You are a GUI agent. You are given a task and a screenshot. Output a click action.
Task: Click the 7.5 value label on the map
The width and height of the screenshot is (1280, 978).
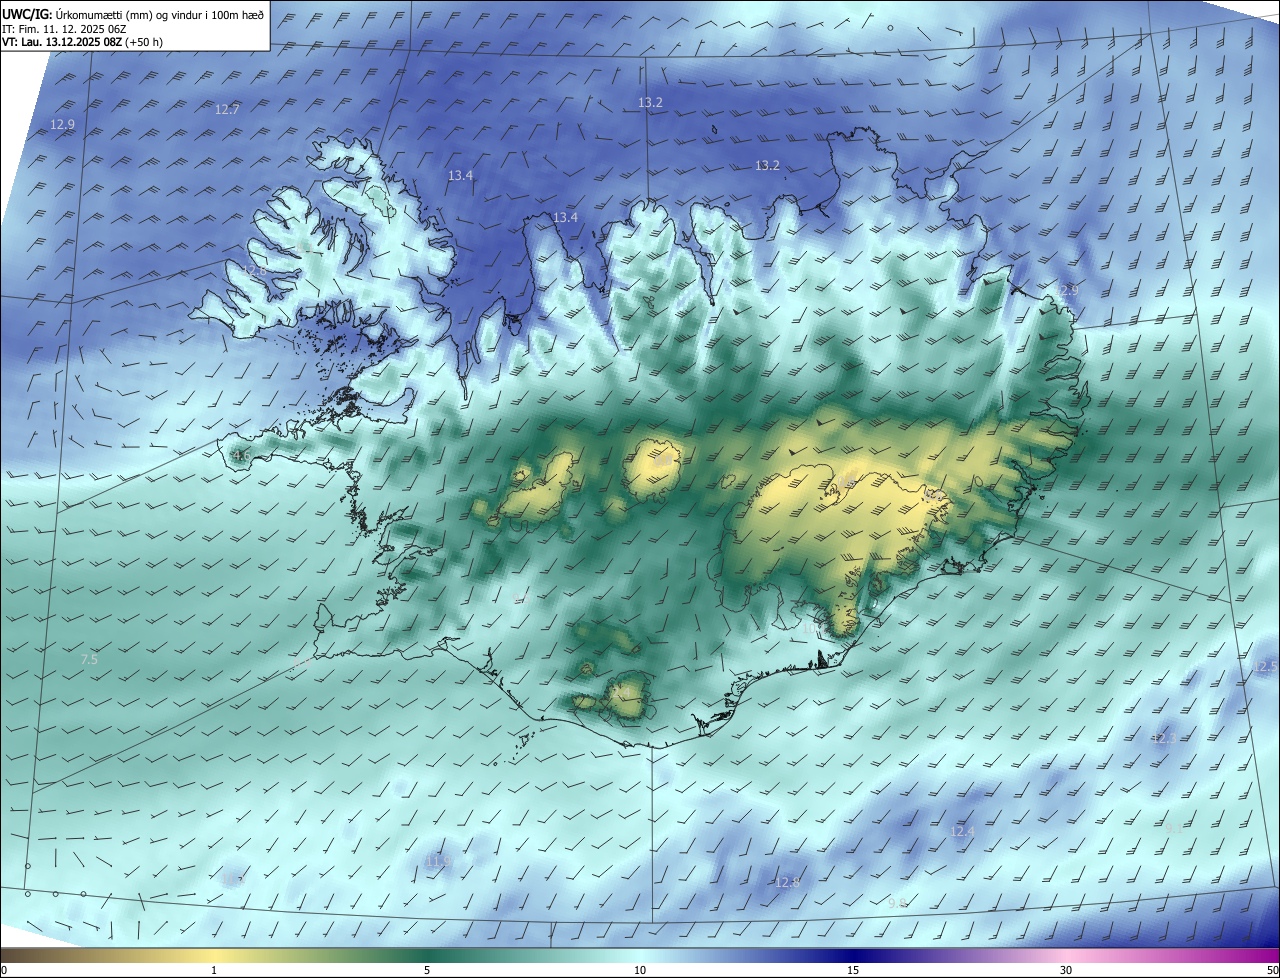point(89,659)
